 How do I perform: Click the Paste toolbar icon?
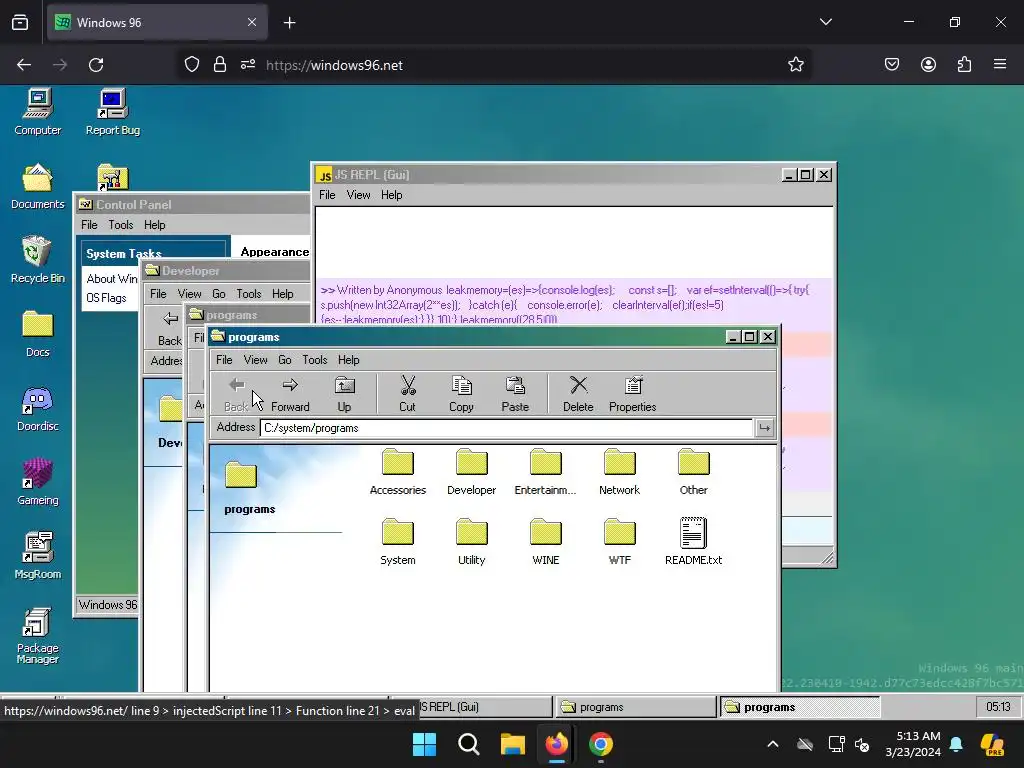(515, 394)
